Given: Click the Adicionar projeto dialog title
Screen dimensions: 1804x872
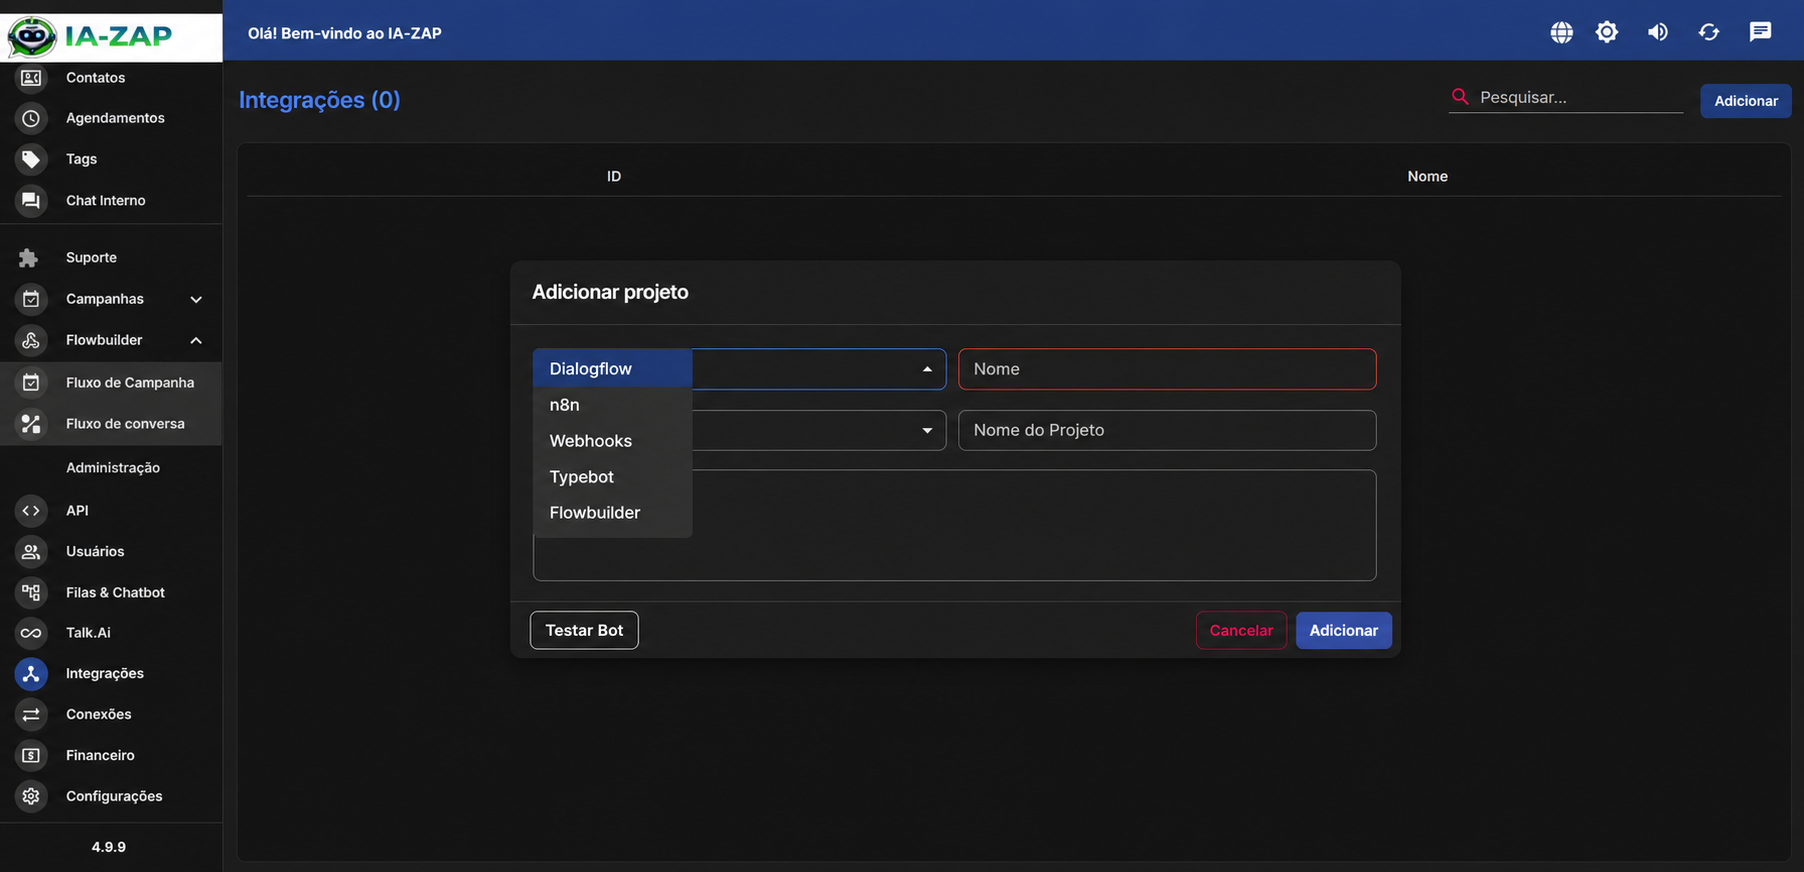Looking at the screenshot, I should click(x=610, y=292).
